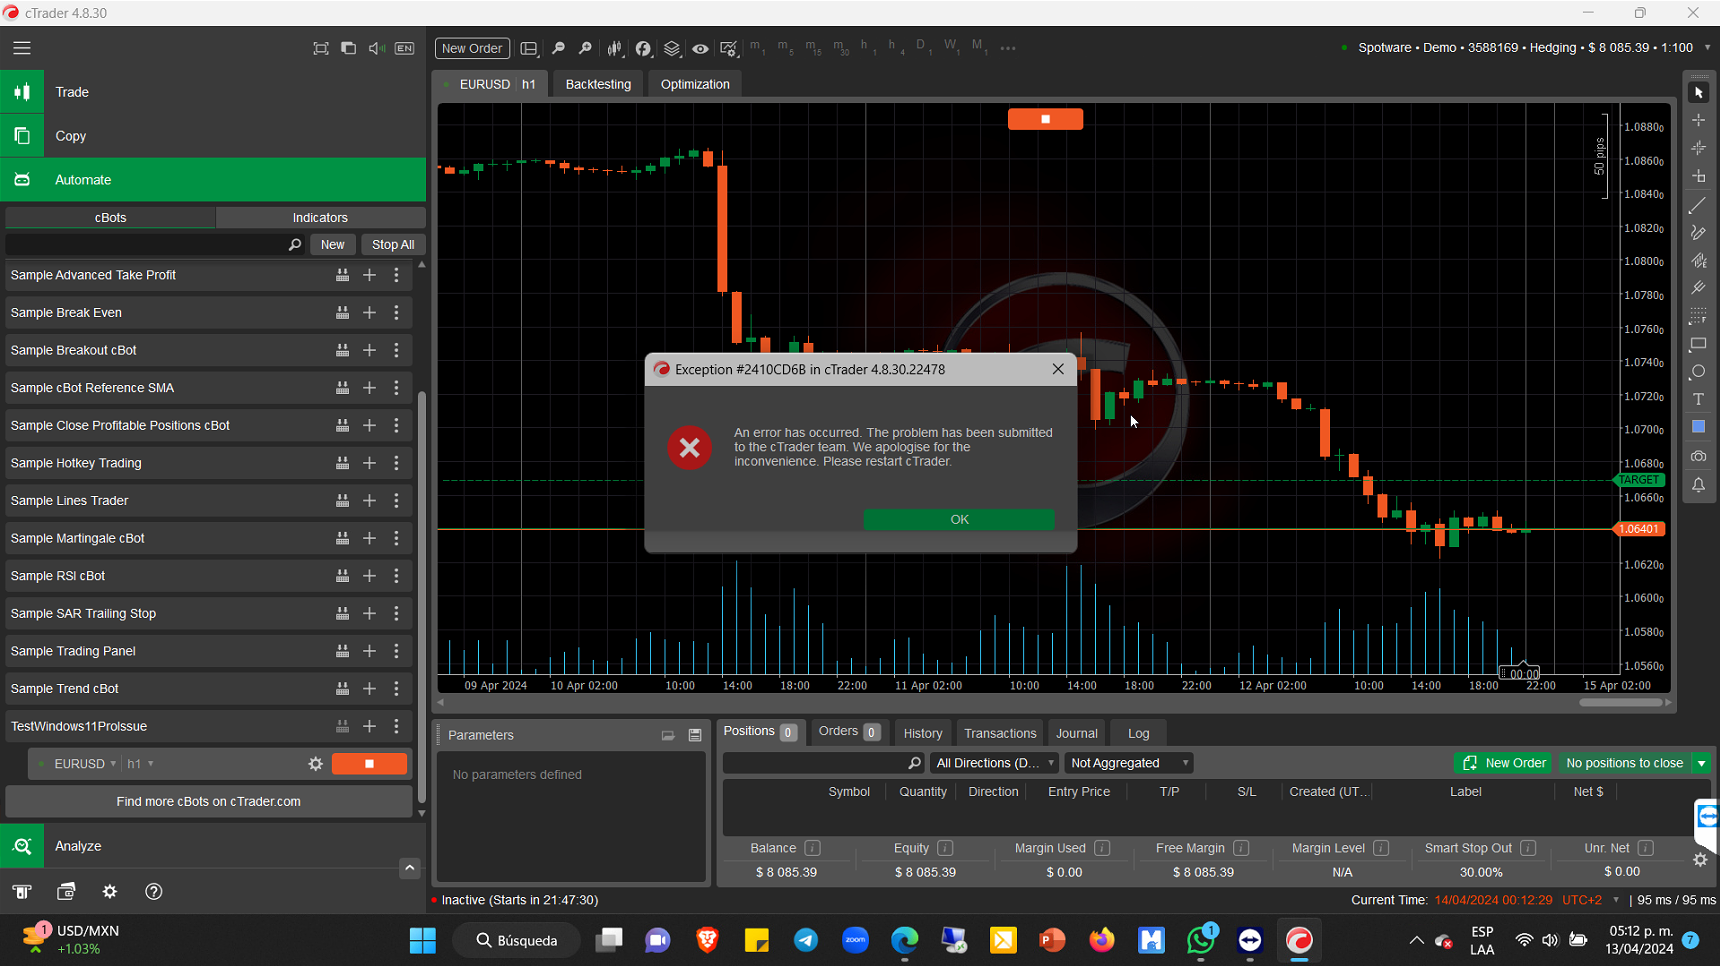This screenshot has height=966, width=1720.
Task: Open the Orders tab
Action: tap(848, 732)
